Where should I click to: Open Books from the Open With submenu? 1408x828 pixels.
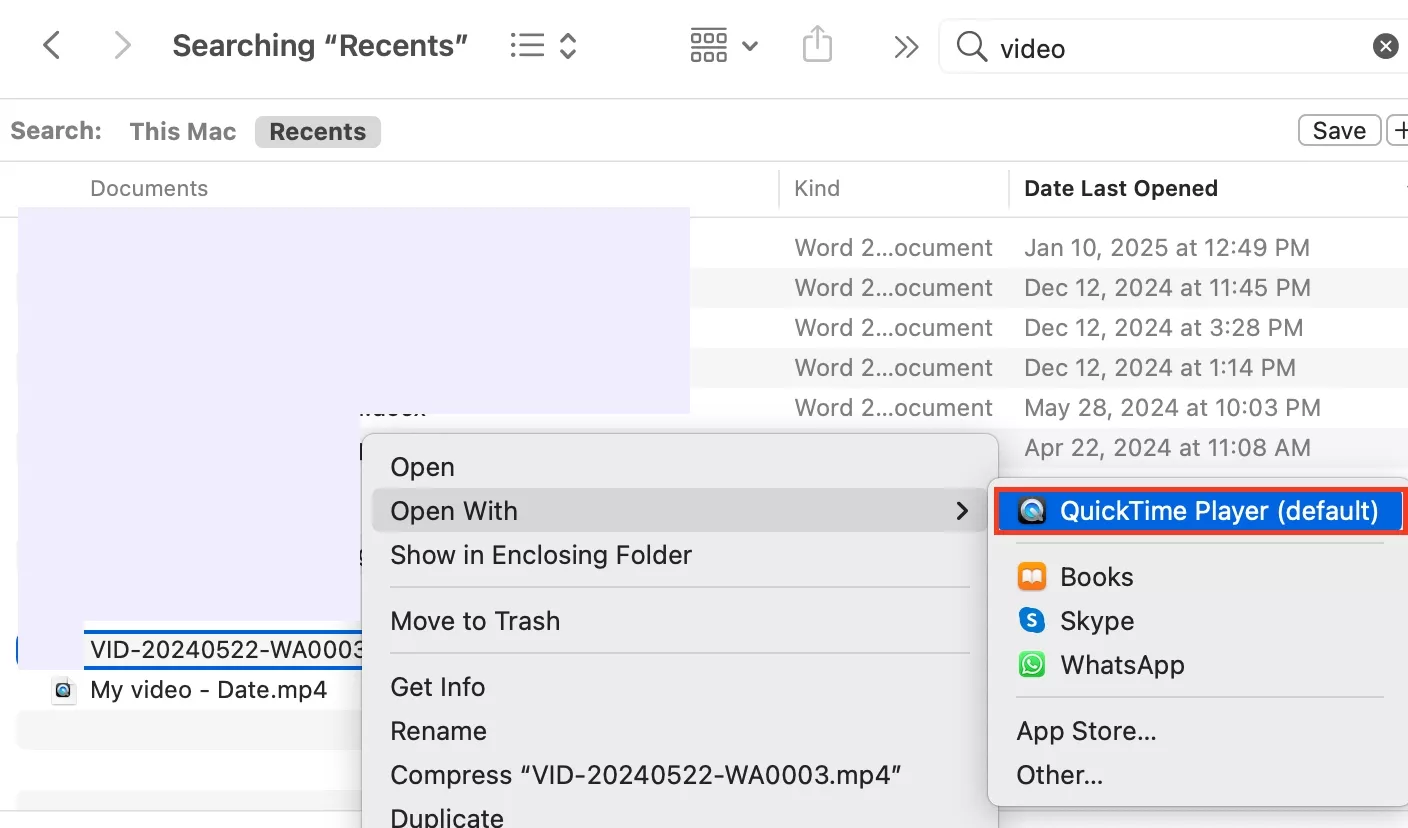[1096, 577]
